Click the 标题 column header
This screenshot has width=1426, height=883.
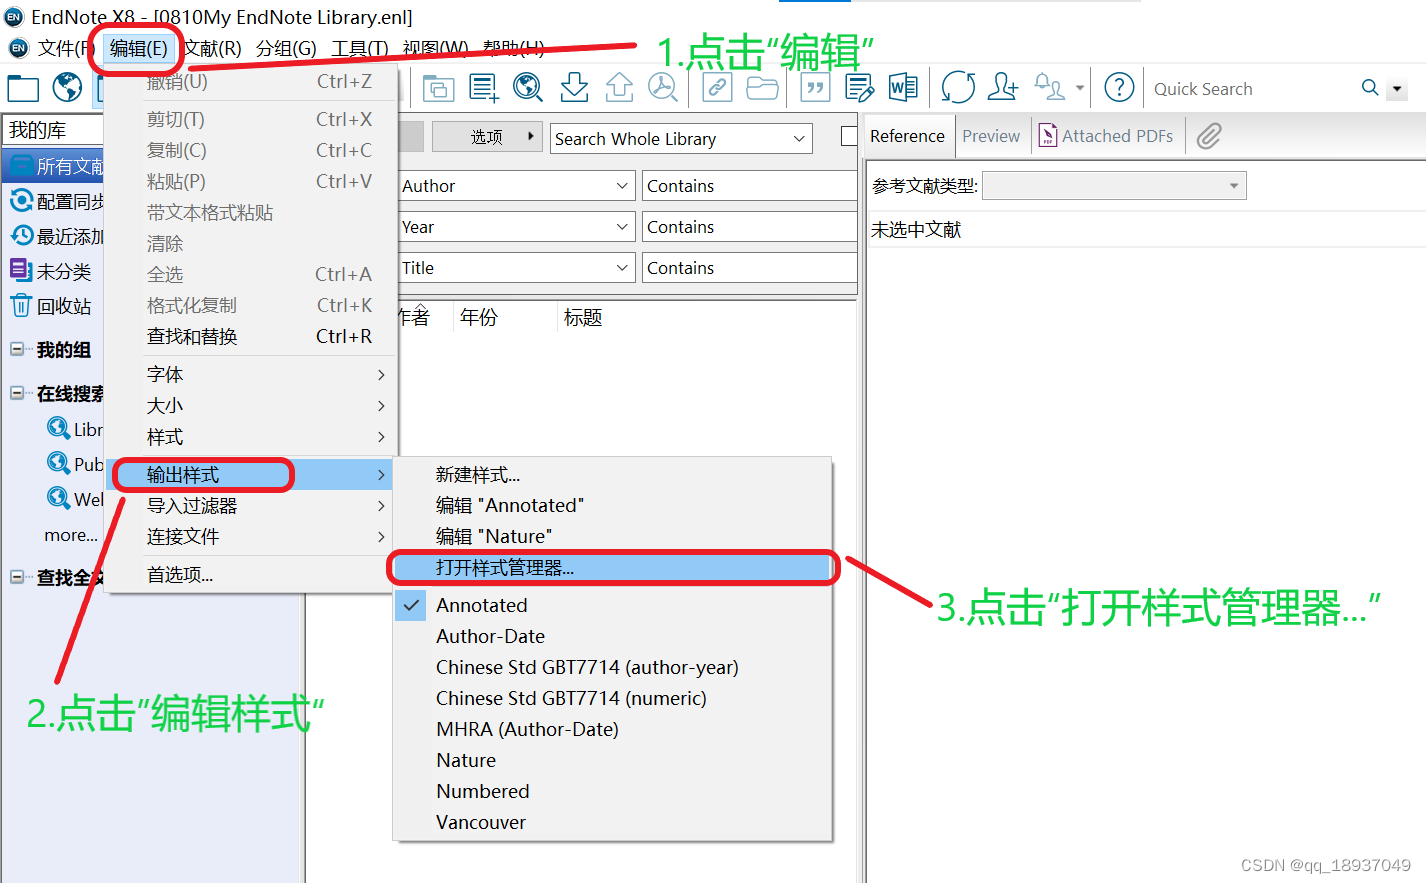(583, 318)
